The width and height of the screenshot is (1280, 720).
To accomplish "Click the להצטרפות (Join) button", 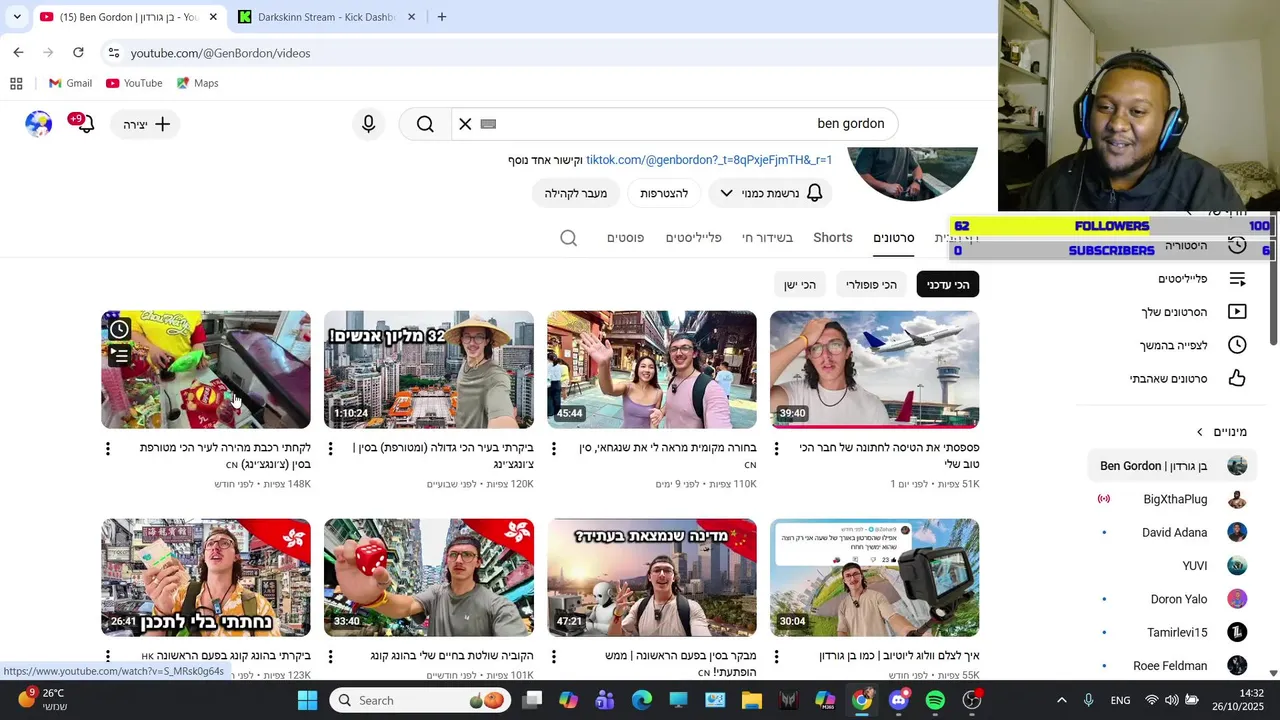I will point(664,193).
